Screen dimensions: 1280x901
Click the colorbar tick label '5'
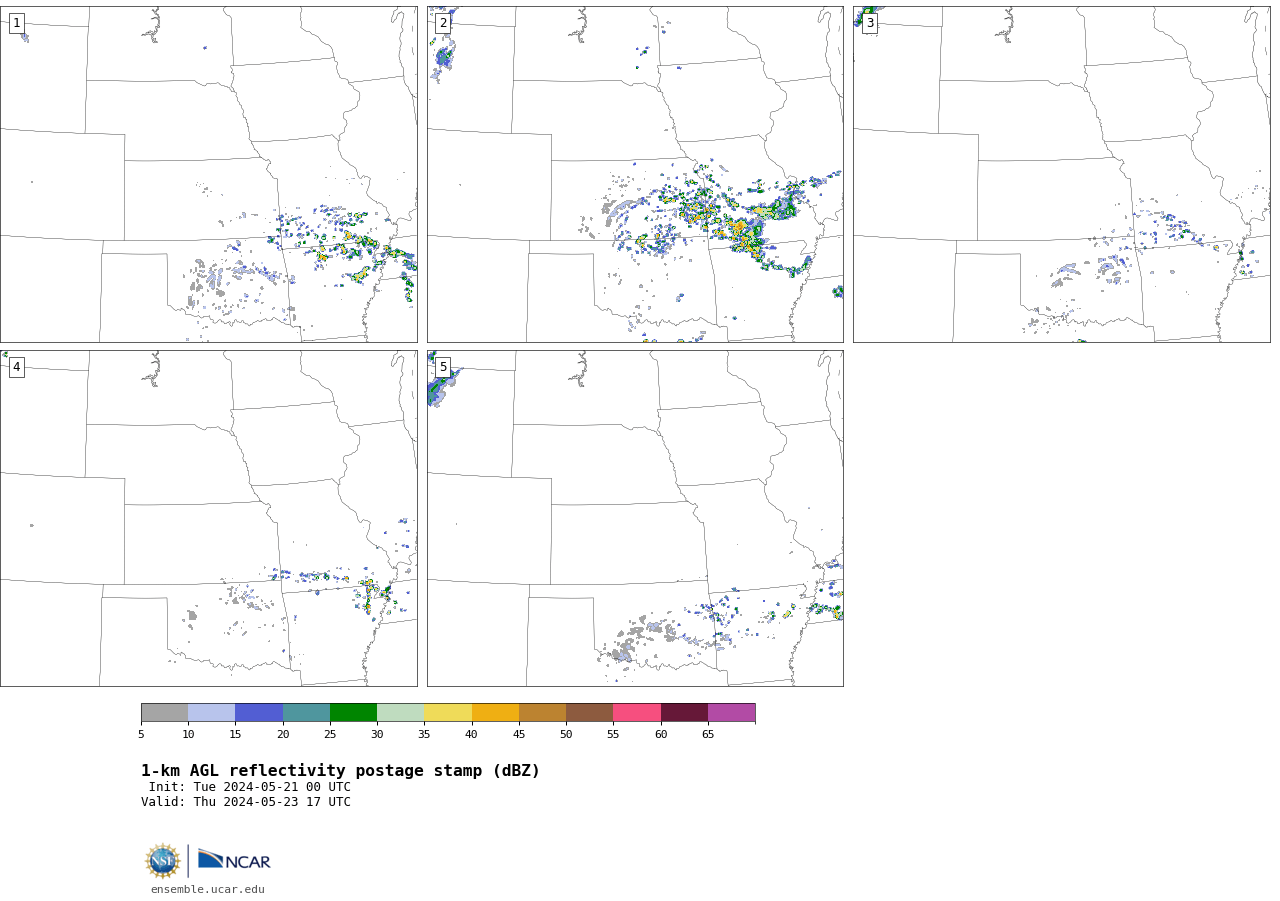pos(141,735)
